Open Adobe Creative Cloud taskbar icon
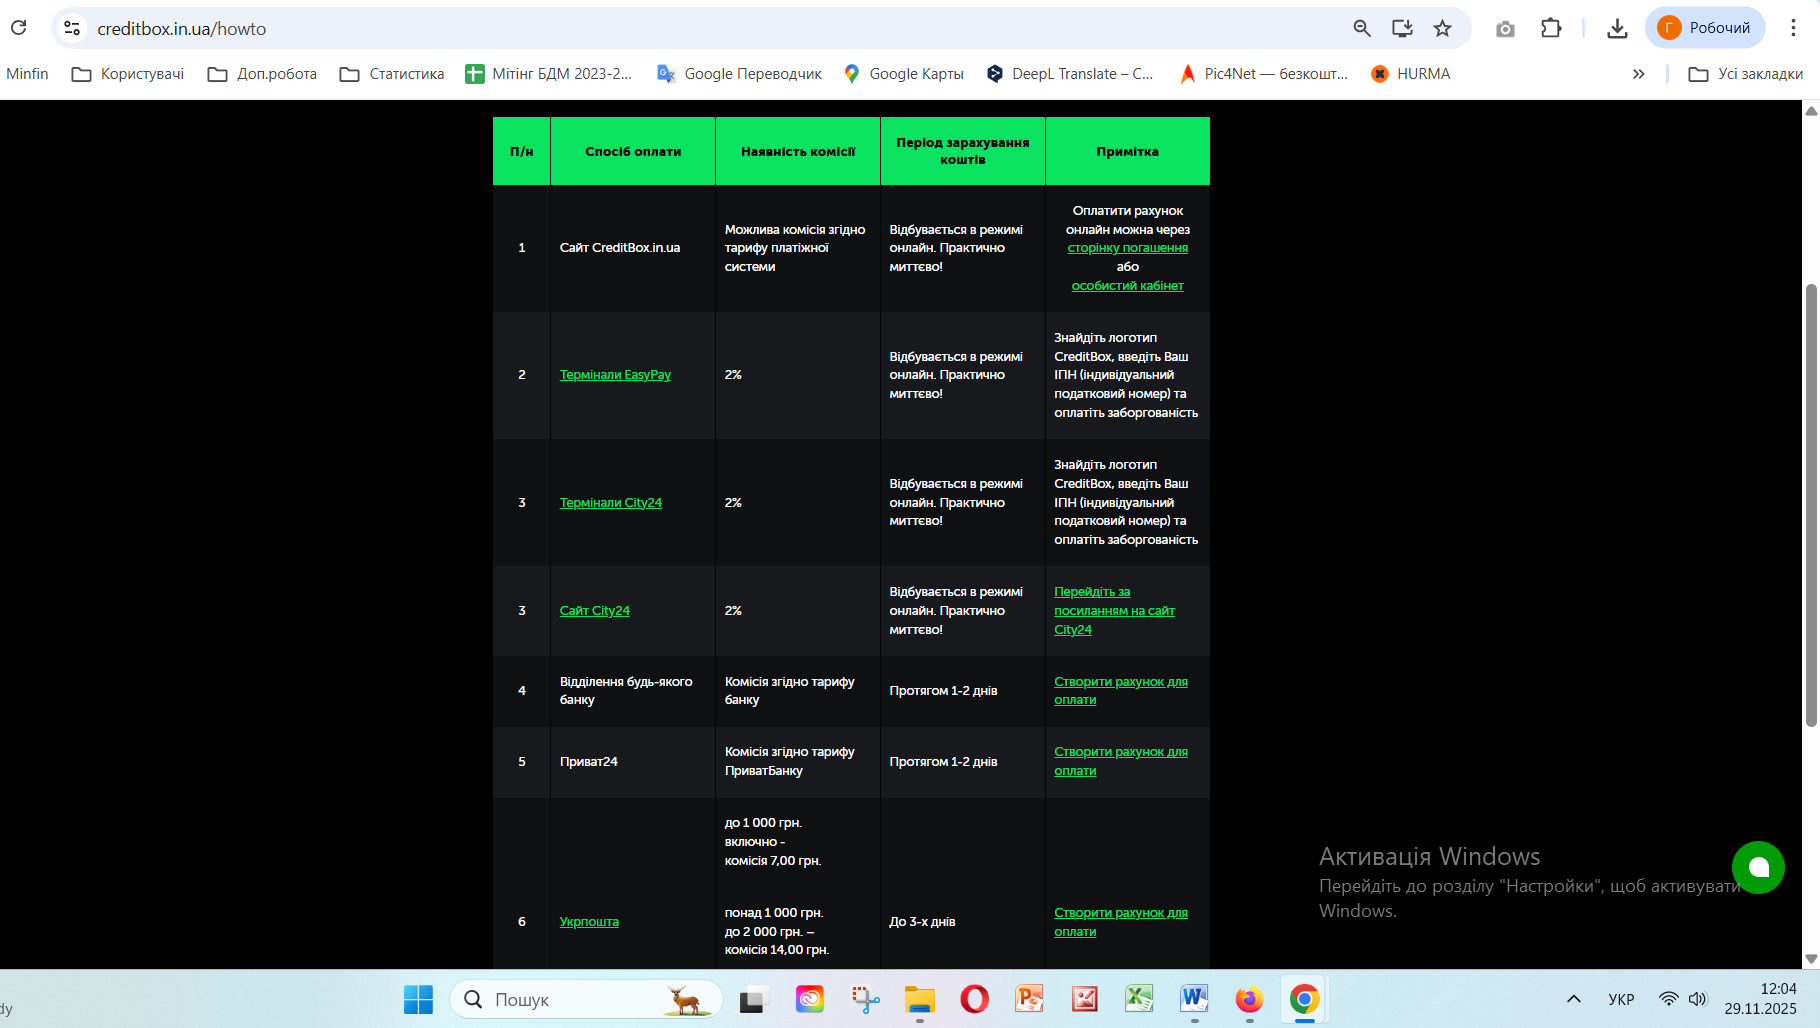This screenshot has height=1028, width=1820. 810,999
